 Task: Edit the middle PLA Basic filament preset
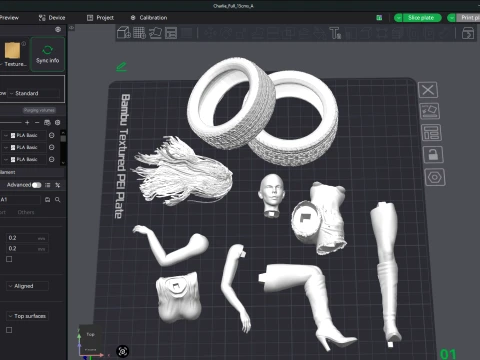(x=52, y=147)
